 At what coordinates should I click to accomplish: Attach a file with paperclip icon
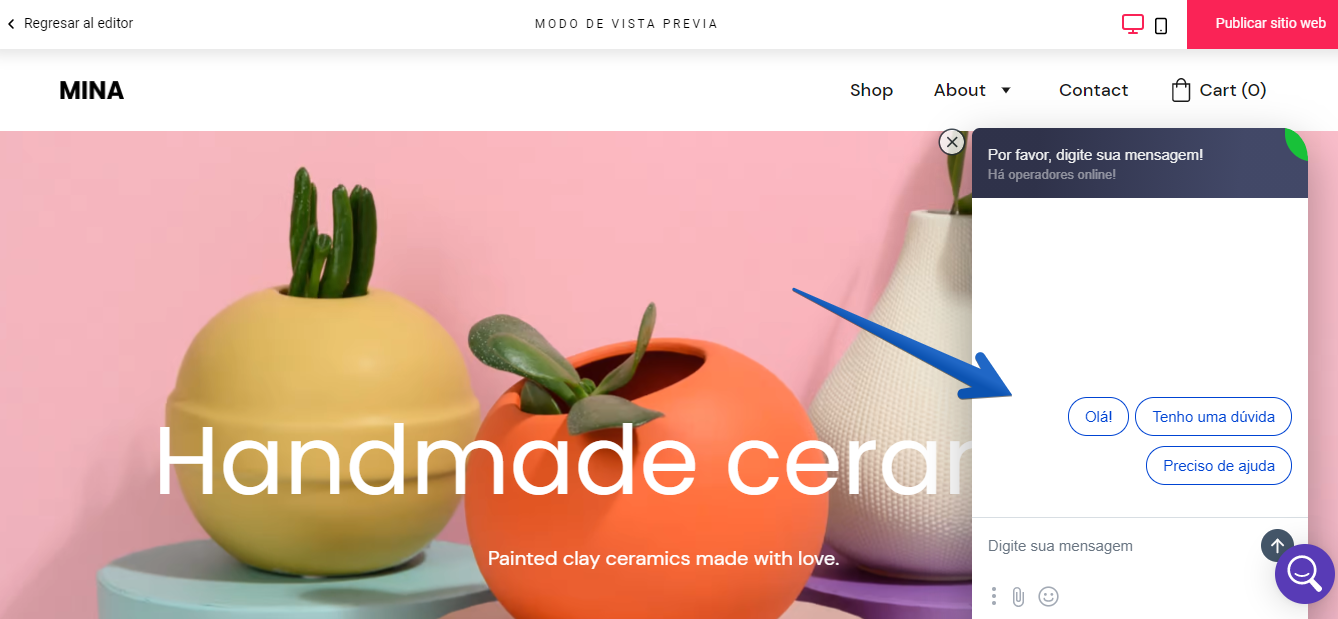1018,596
